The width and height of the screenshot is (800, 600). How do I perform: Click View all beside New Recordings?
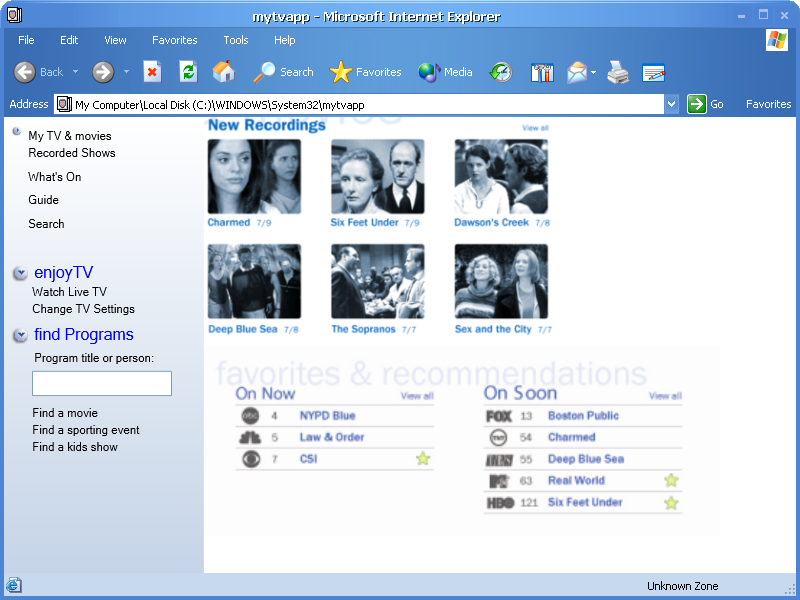(x=535, y=128)
